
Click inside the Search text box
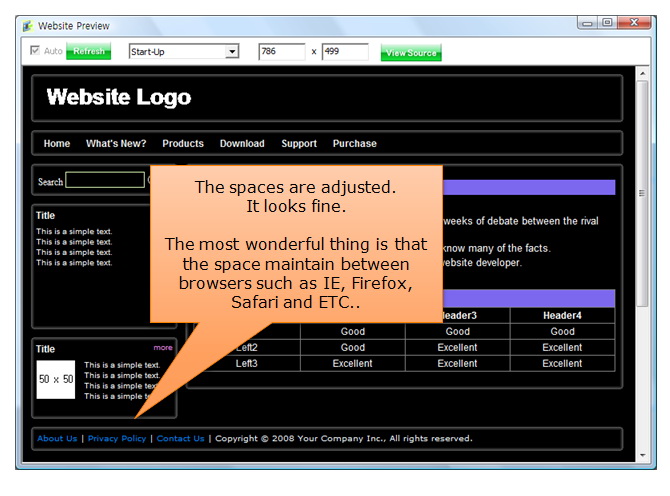tap(105, 181)
